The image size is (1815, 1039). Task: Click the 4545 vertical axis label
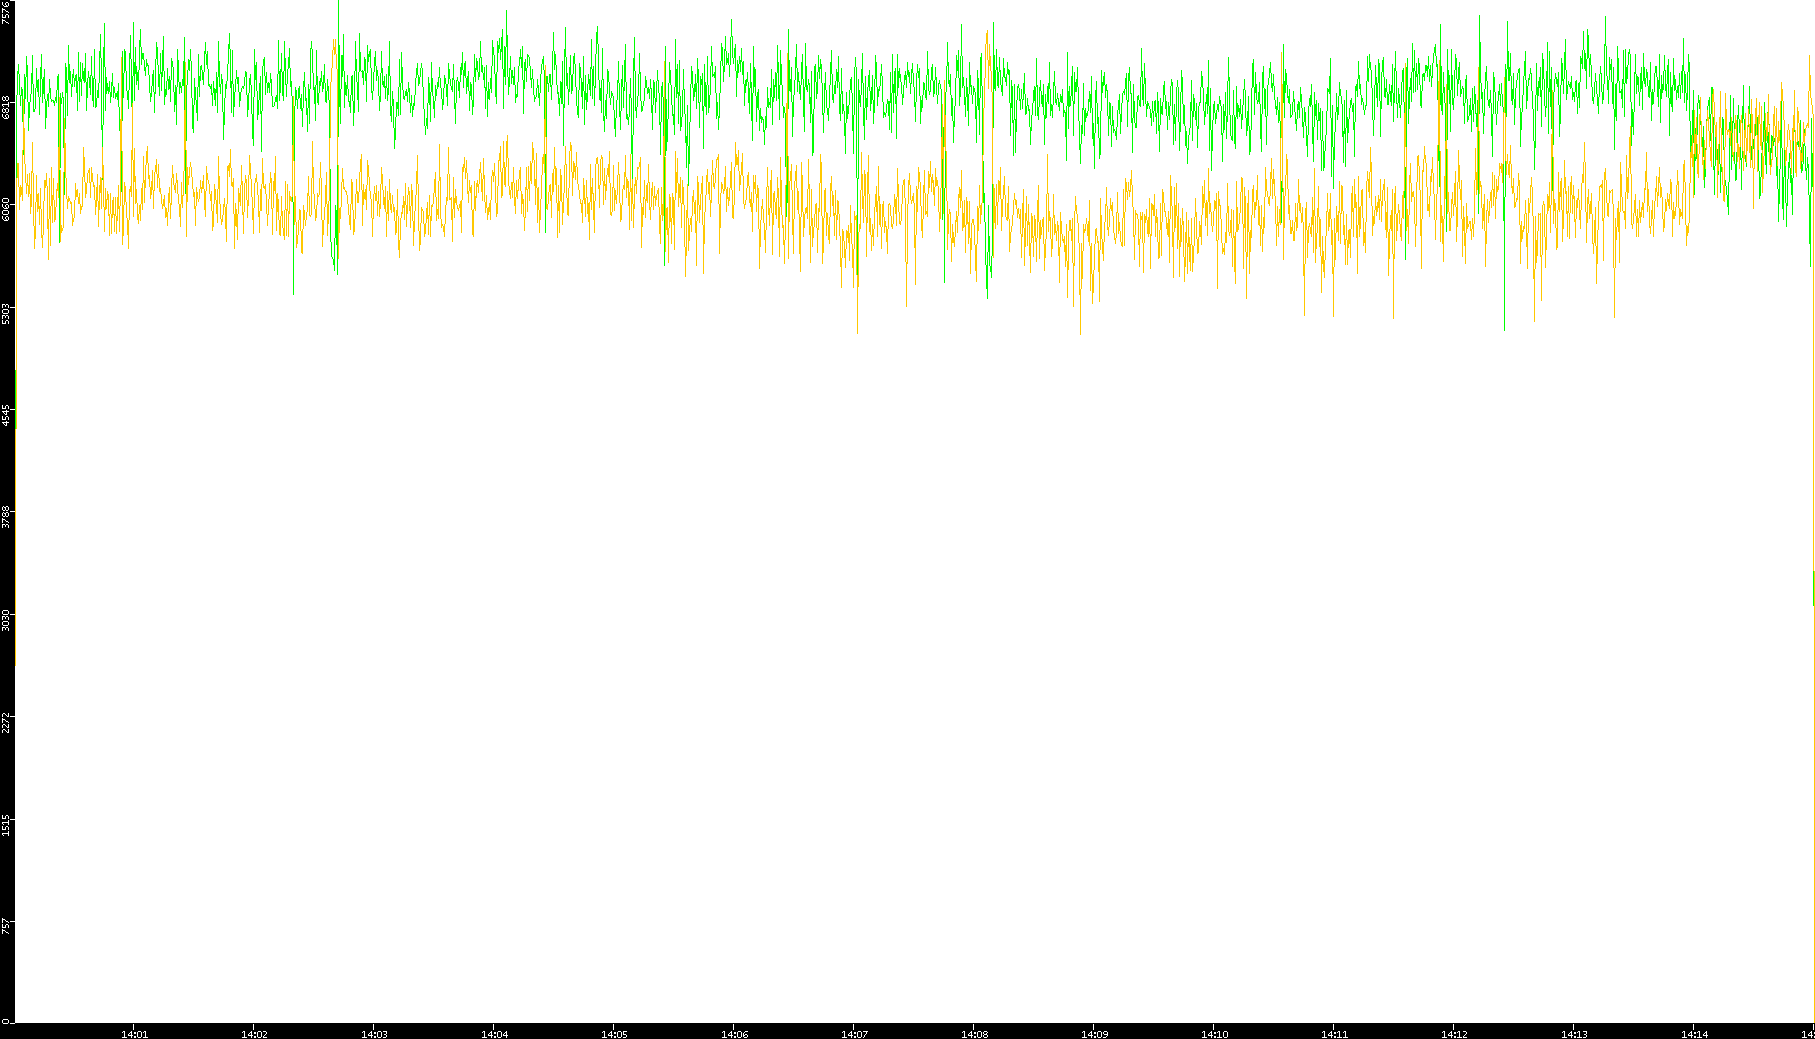pyautogui.click(x=7, y=415)
